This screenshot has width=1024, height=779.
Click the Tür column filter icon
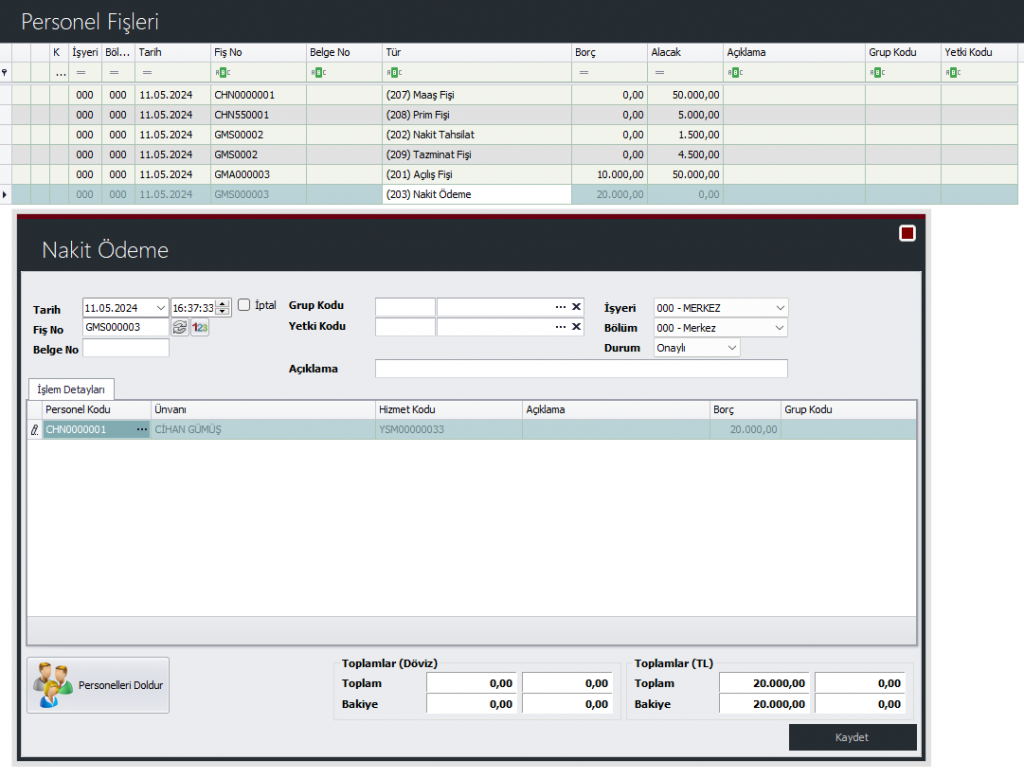[393, 72]
